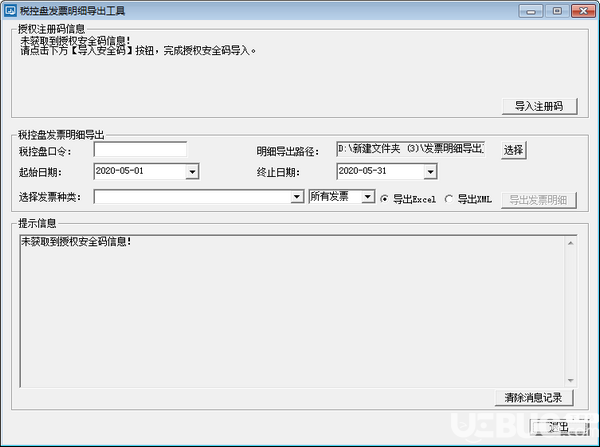600x447 pixels.
Task: Focus the 税控盘口令 password field
Action: [x=140, y=150]
